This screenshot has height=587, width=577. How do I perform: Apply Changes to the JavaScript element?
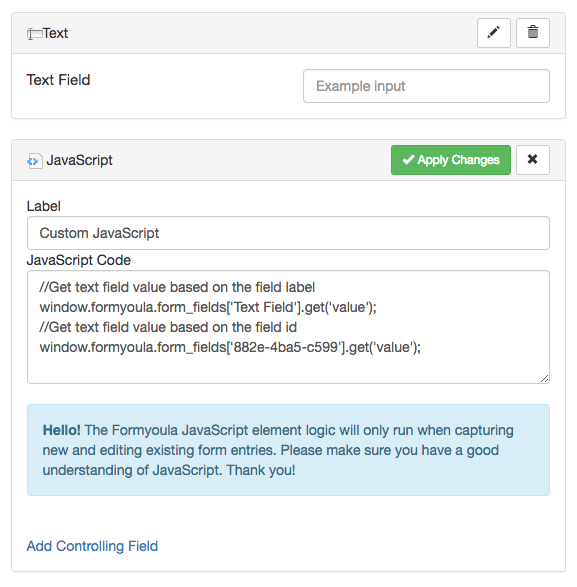[451, 160]
